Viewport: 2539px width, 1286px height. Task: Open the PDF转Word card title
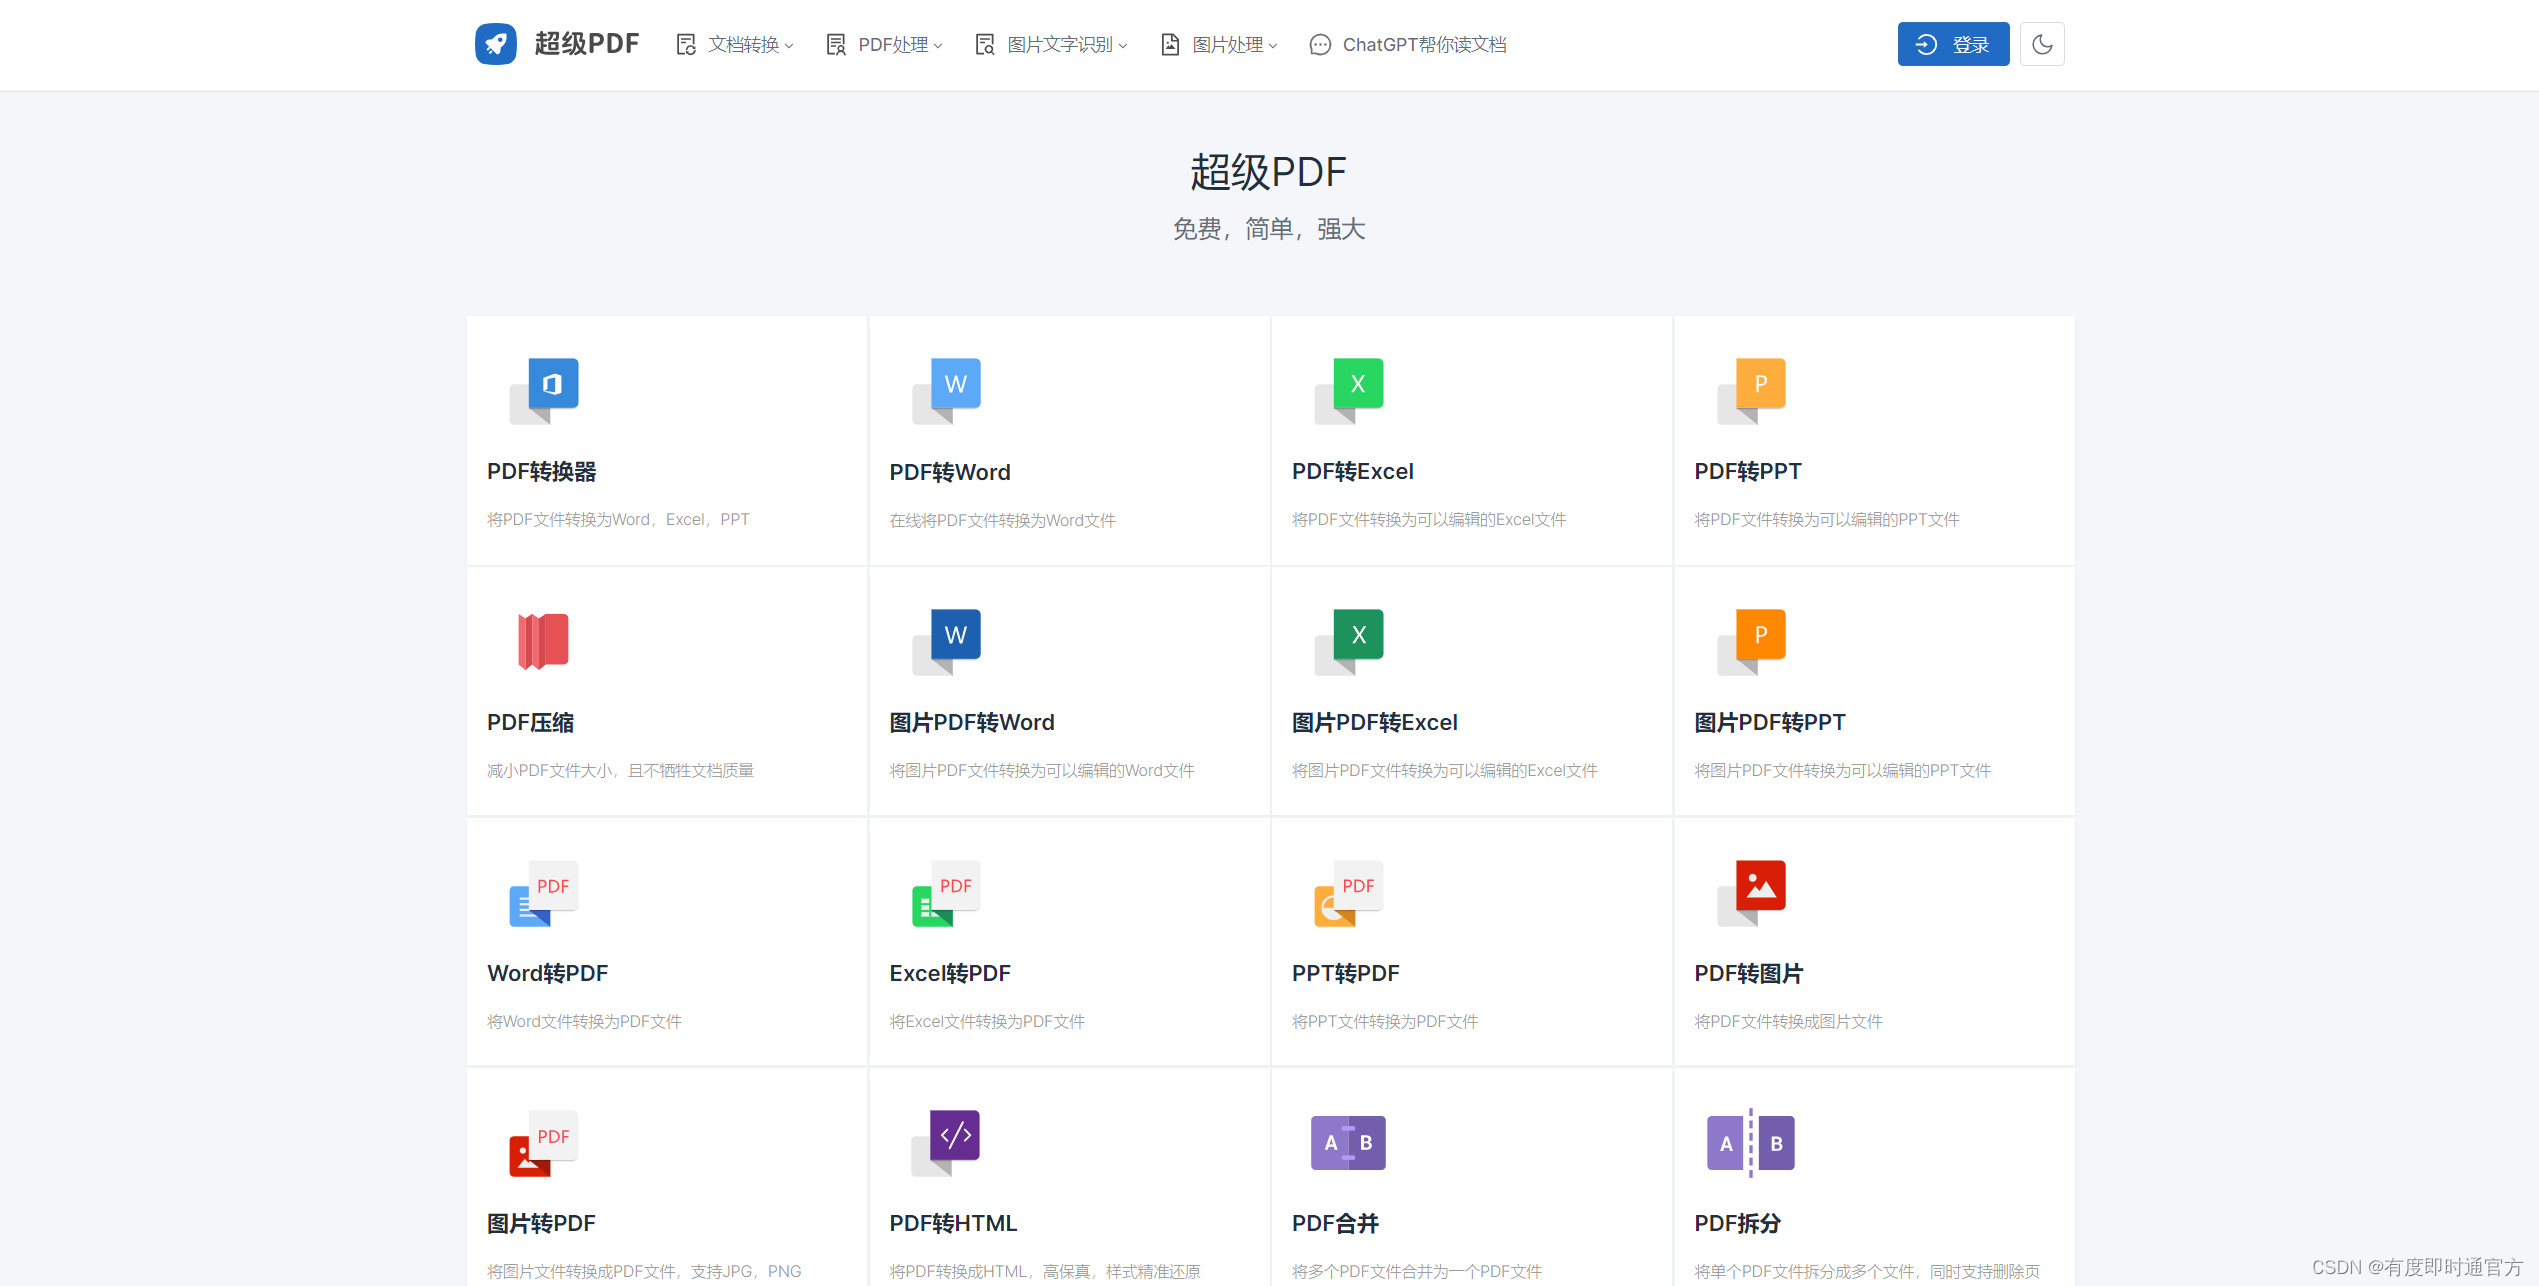950,472
